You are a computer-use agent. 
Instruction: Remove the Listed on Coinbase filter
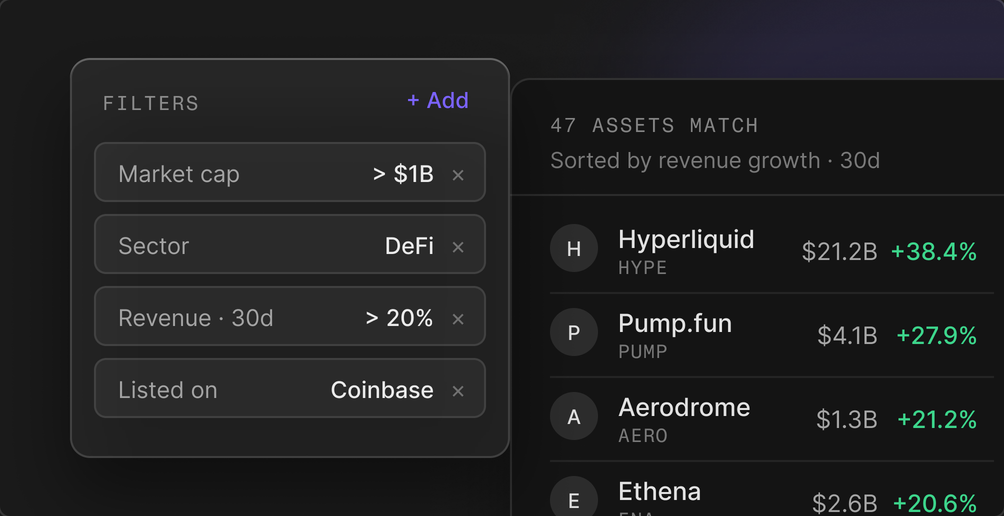(x=458, y=391)
